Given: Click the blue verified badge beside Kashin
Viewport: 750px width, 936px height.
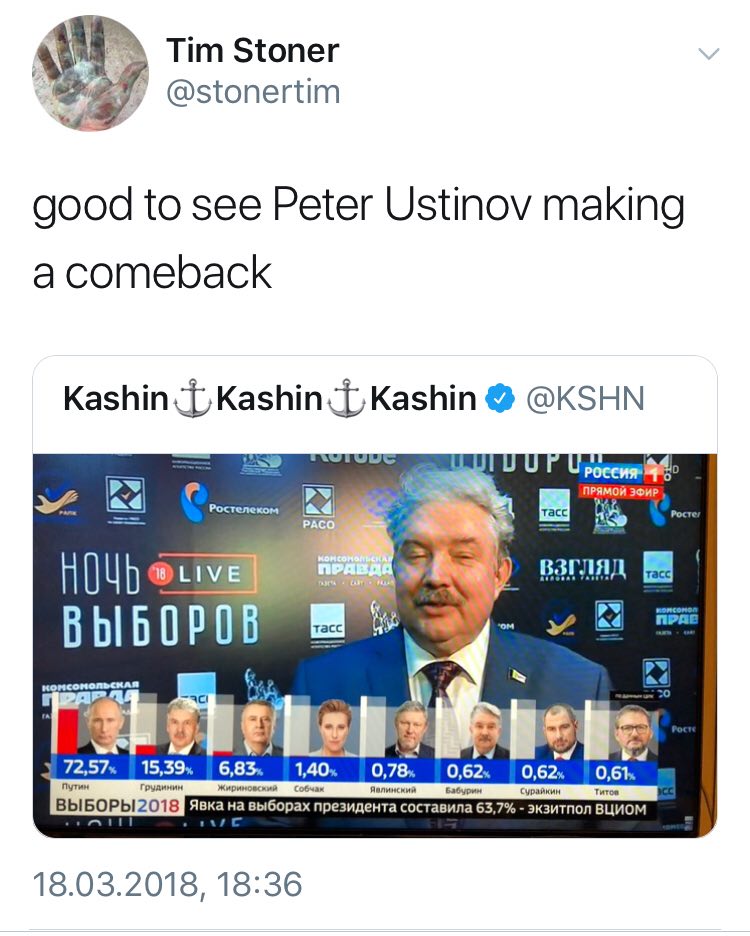Looking at the screenshot, I should pyautogui.click(x=500, y=398).
